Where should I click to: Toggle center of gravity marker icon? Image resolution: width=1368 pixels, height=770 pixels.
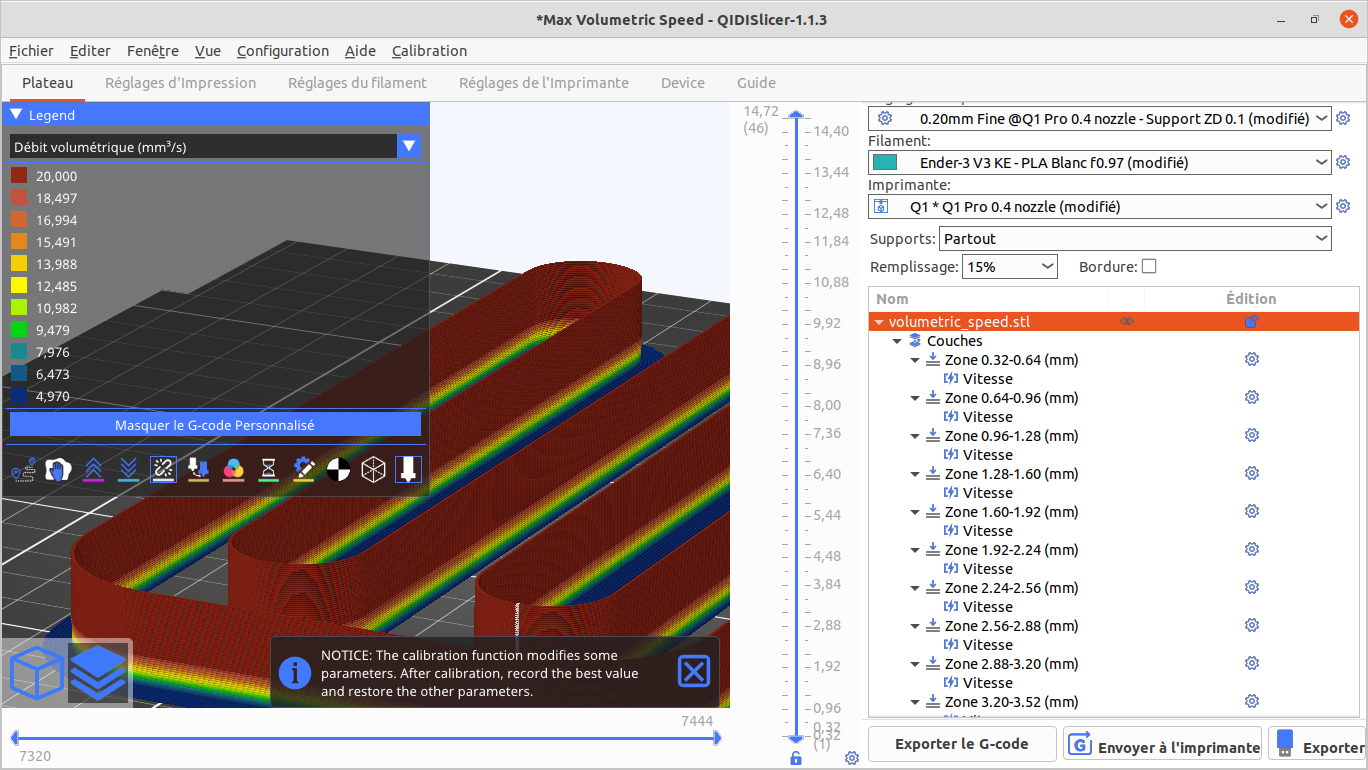point(339,469)
